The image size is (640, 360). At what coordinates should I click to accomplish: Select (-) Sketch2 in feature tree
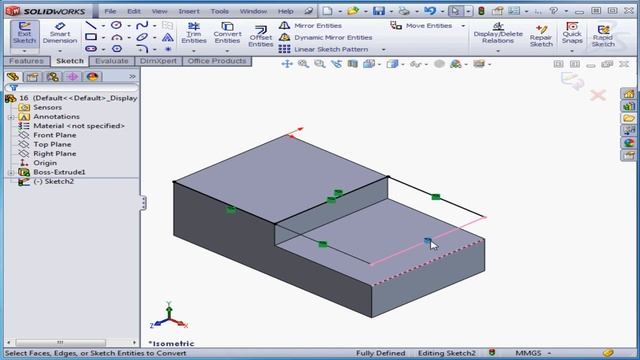[x=53, y=182]
